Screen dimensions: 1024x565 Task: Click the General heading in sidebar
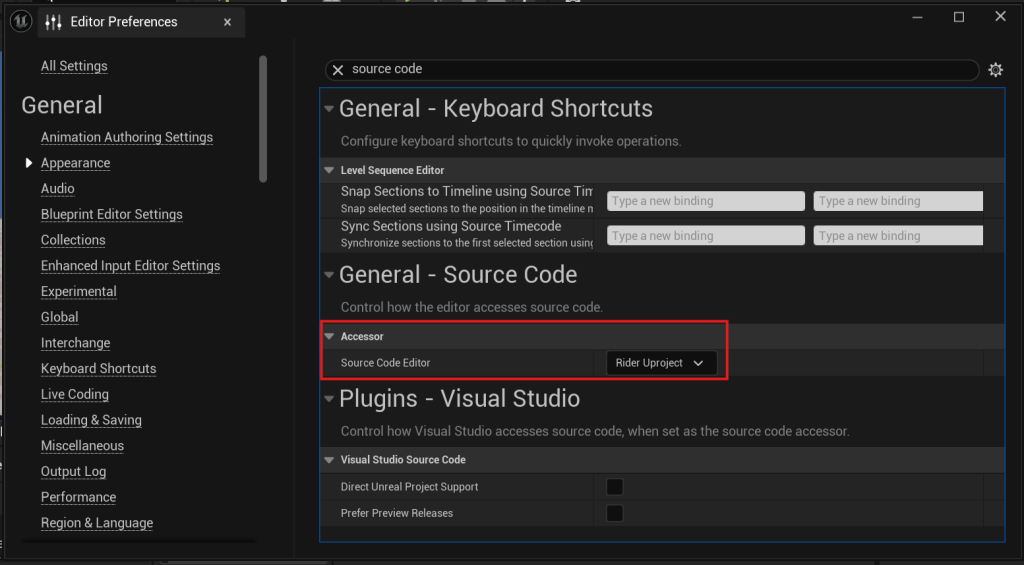click(62, 105)
